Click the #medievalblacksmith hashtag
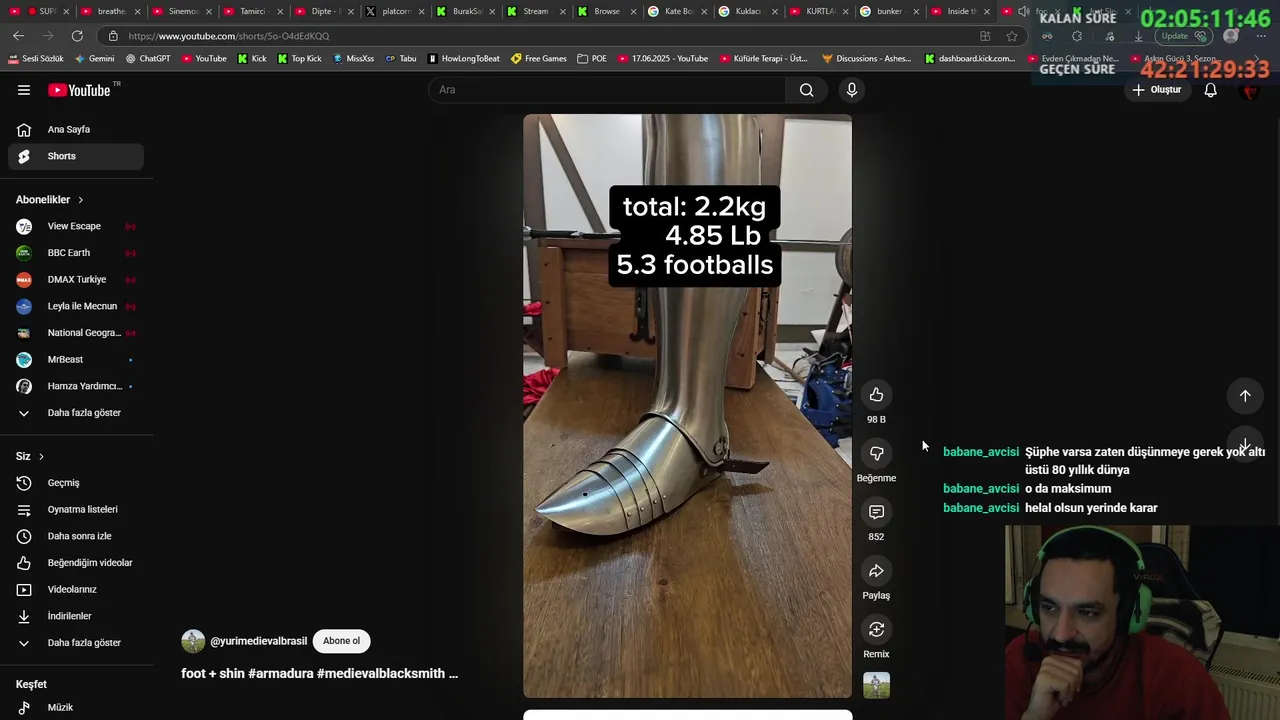The width and height of the screenshot is (1280, 720). click(381, 674)
